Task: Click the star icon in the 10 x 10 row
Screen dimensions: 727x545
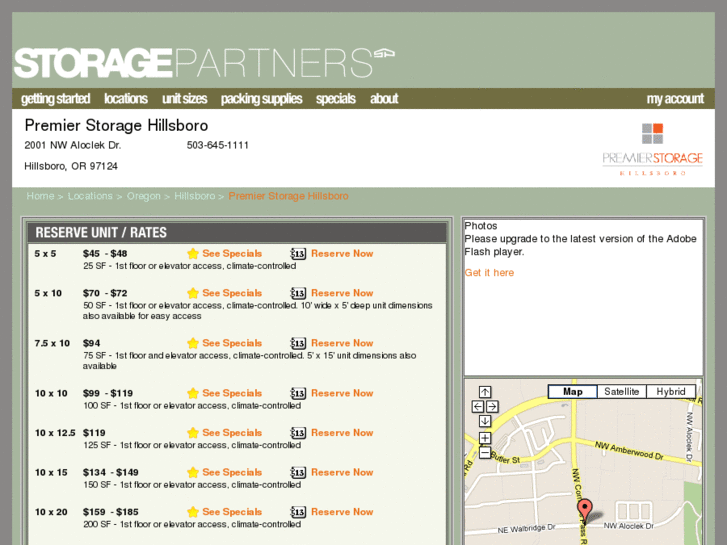Action: pos(193,393)
